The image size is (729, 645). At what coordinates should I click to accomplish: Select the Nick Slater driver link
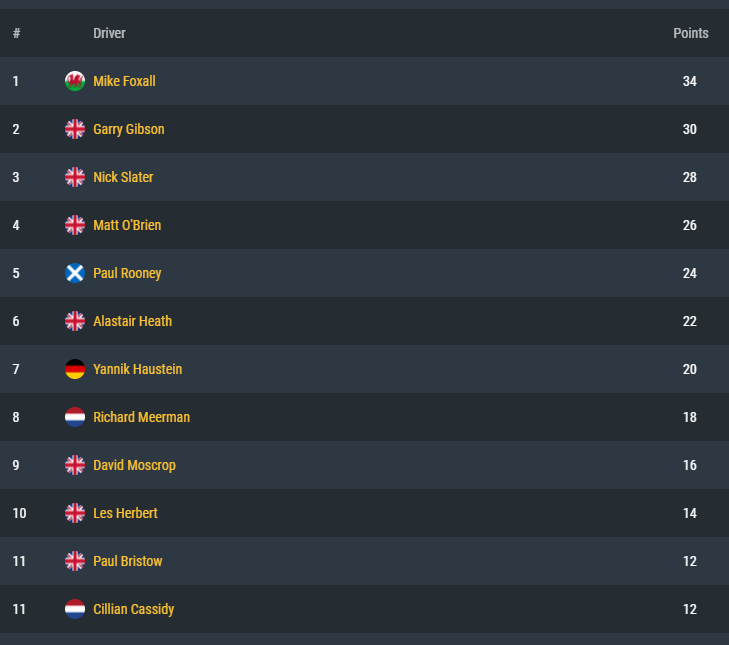point(123,177)
